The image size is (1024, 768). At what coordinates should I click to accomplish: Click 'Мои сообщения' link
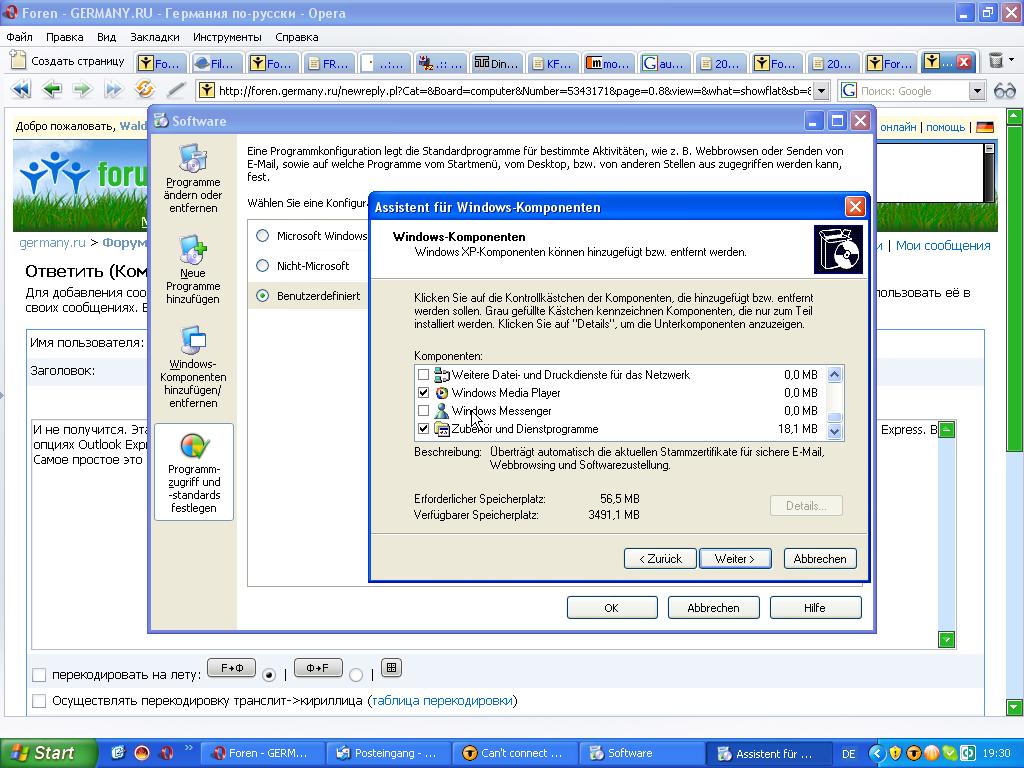pos(943,246)
